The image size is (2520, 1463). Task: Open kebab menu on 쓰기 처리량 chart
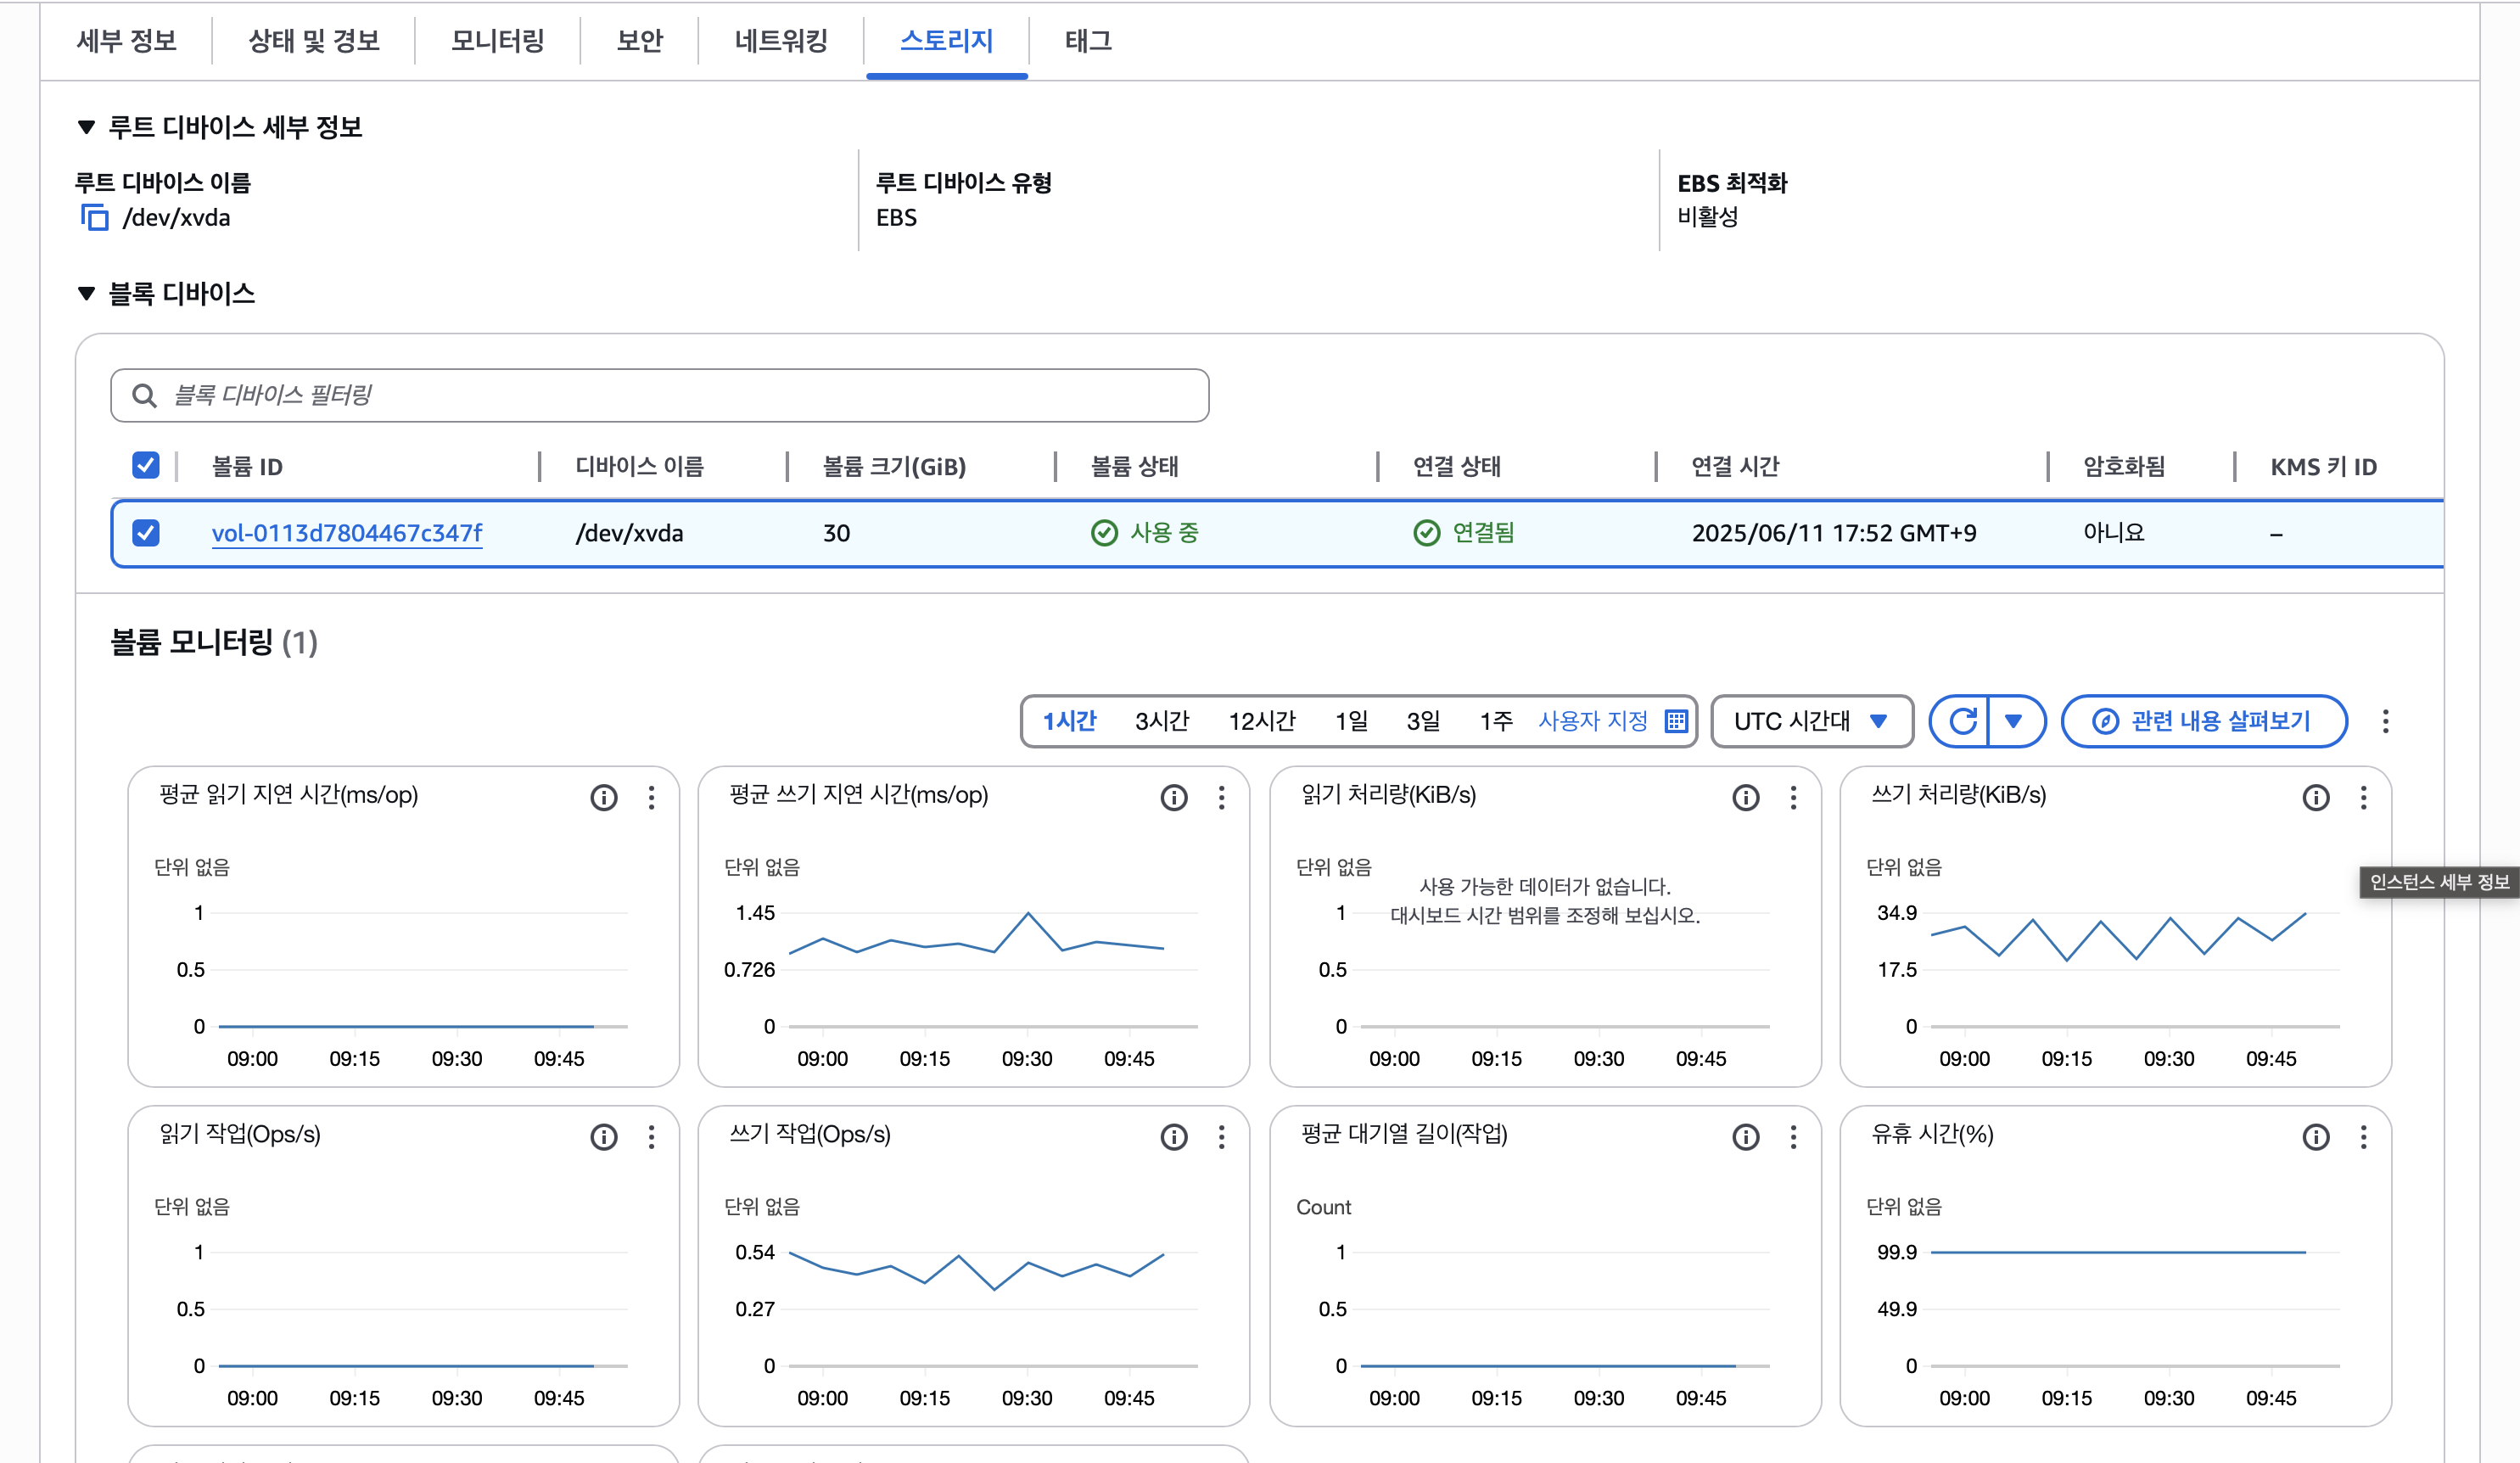(2363, 797)
